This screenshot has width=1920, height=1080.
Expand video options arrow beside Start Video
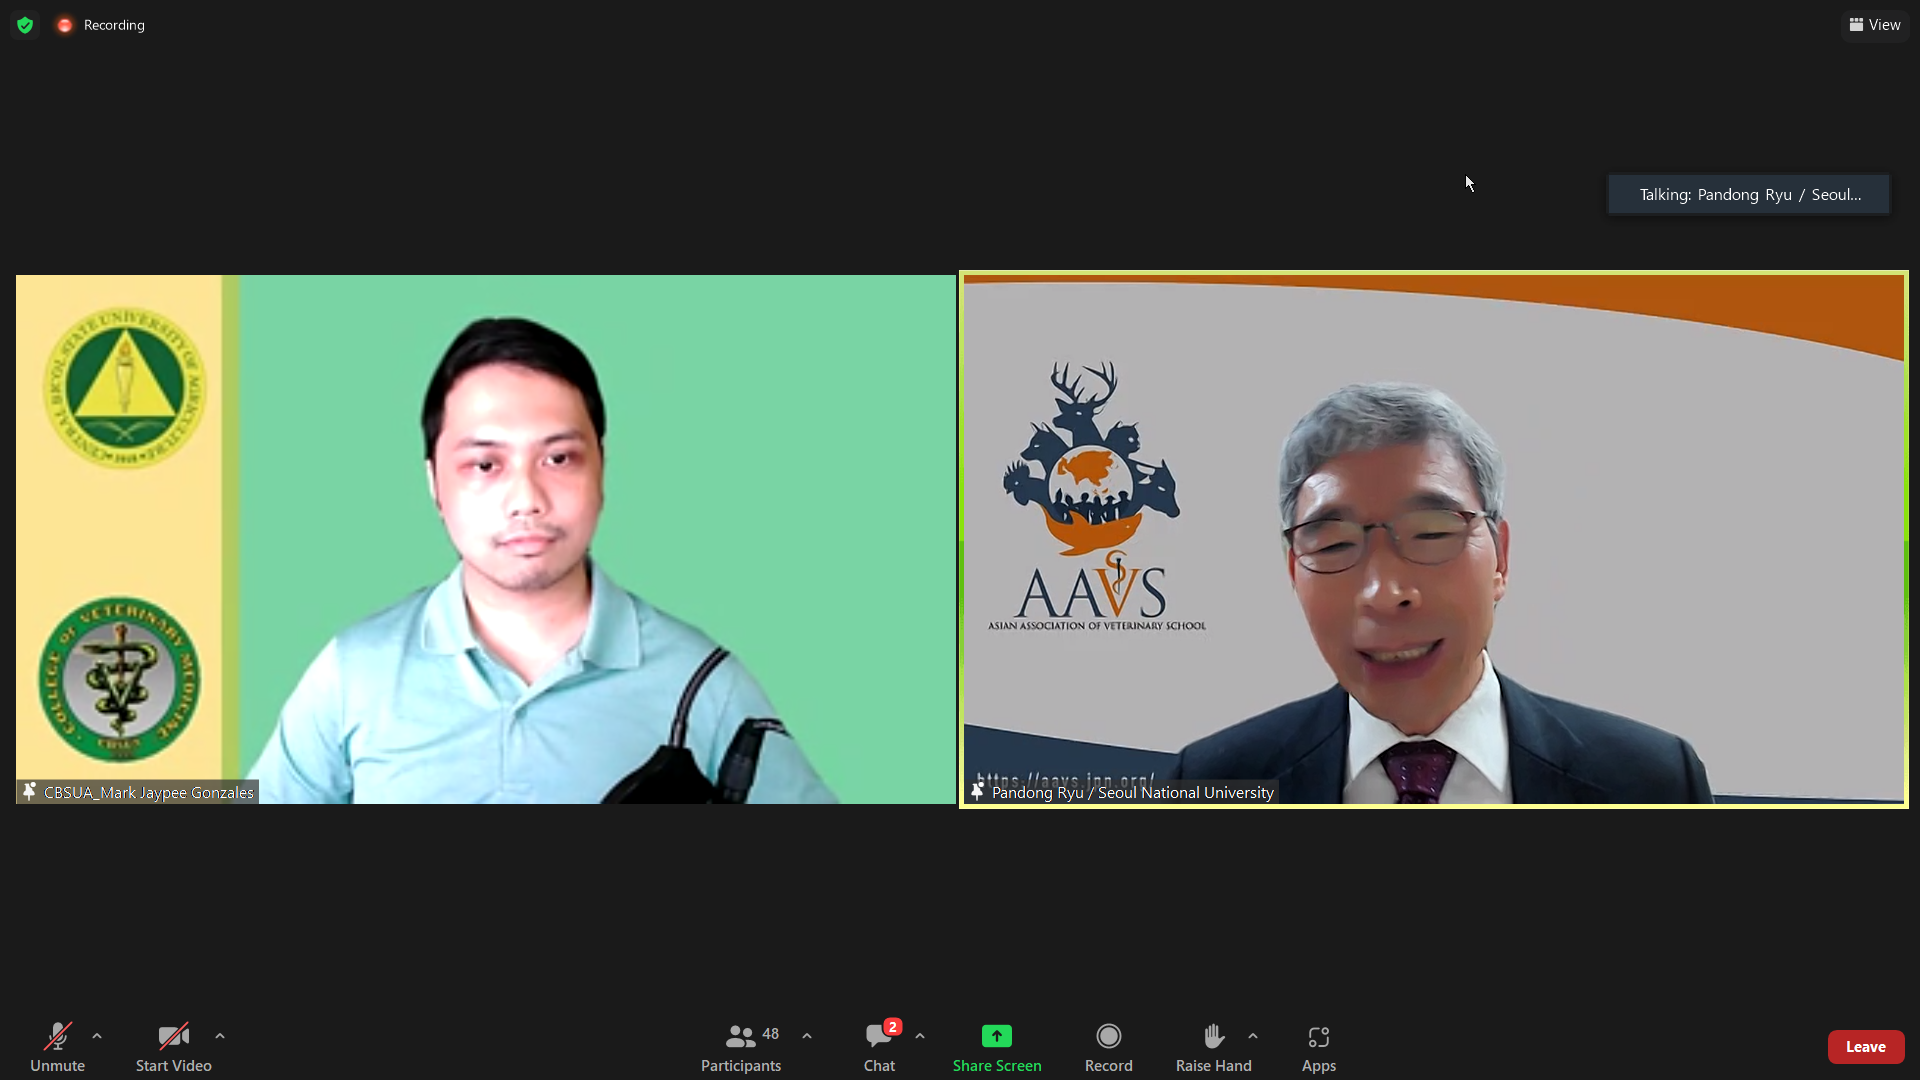[220, 1036]
